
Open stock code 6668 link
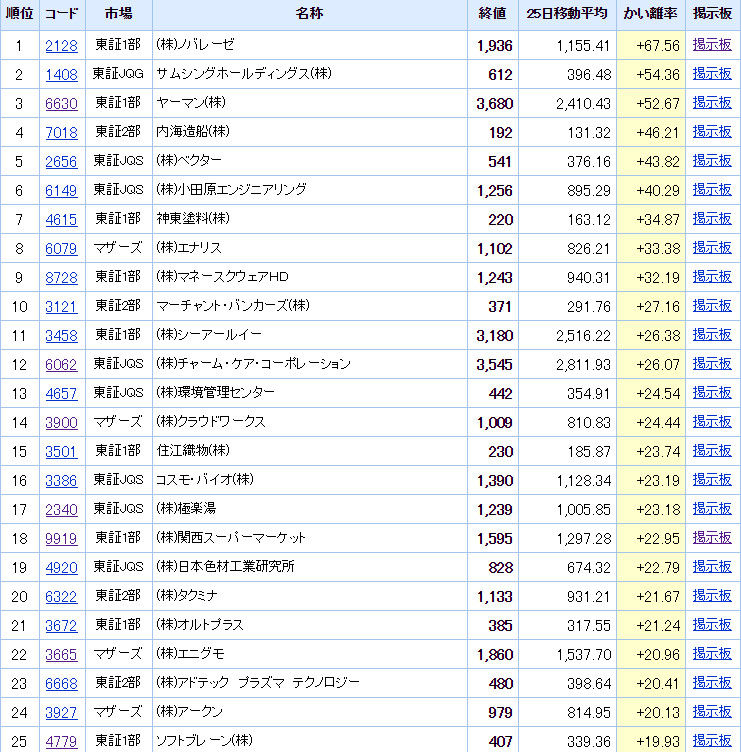61,684
